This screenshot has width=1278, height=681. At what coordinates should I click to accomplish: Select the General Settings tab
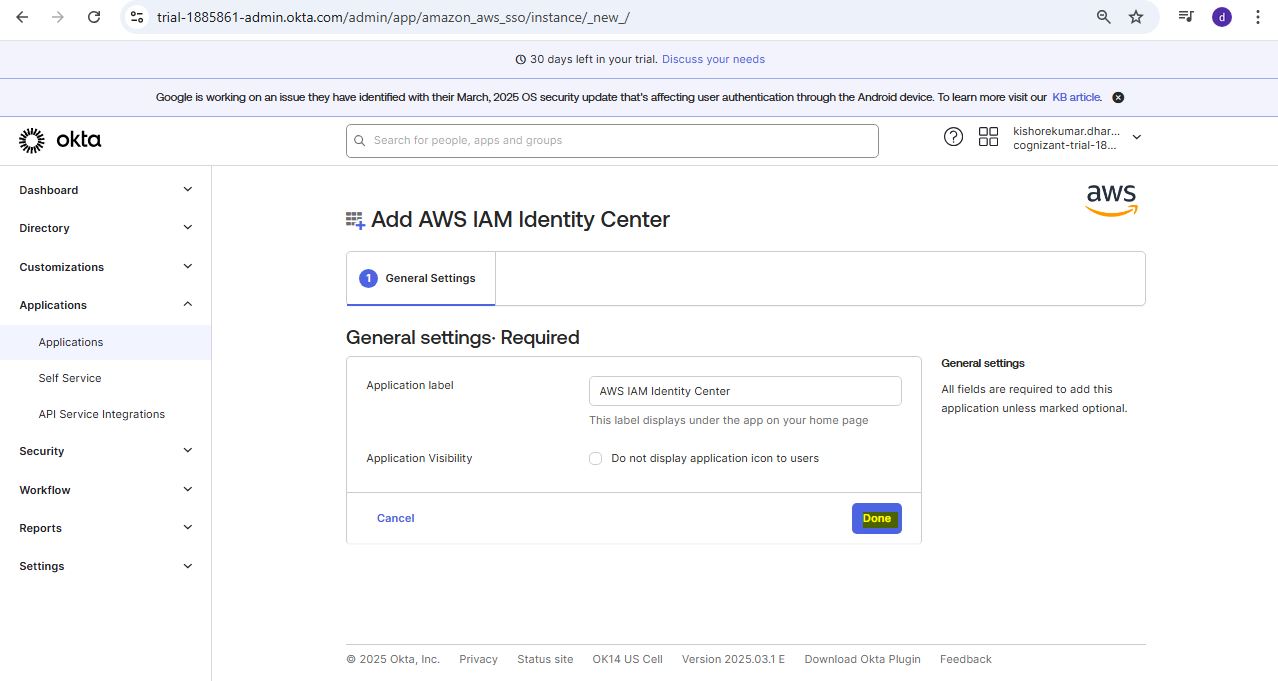(420, 278)
